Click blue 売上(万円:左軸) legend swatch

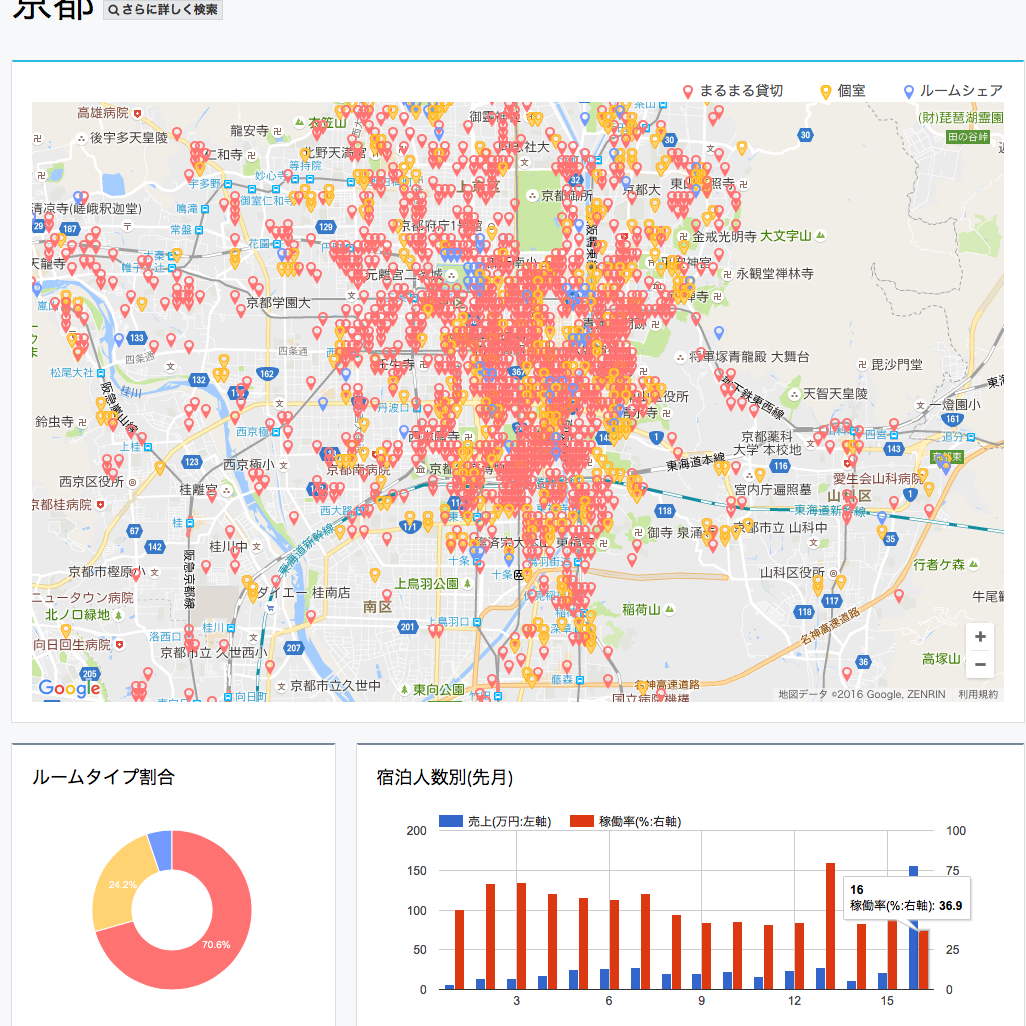(451, 821)
